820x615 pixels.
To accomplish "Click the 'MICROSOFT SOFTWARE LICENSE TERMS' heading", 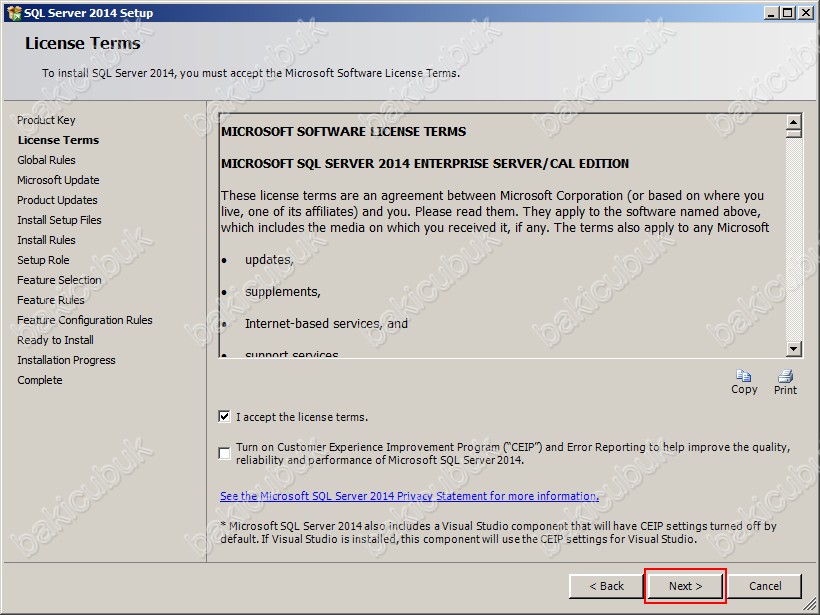I will (x=343, y=131).
